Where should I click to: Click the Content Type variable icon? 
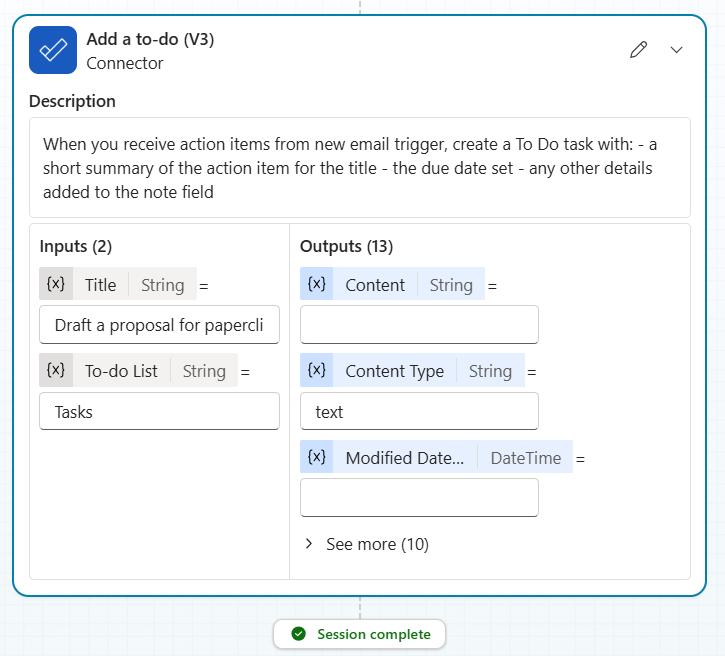[x=317, y=370]
